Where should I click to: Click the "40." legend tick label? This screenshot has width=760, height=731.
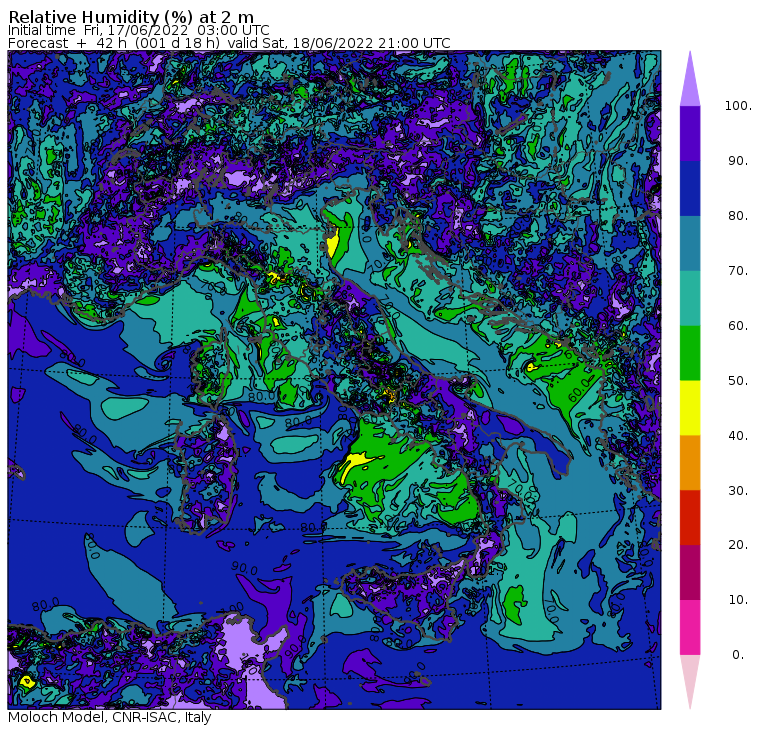point(738,436)
